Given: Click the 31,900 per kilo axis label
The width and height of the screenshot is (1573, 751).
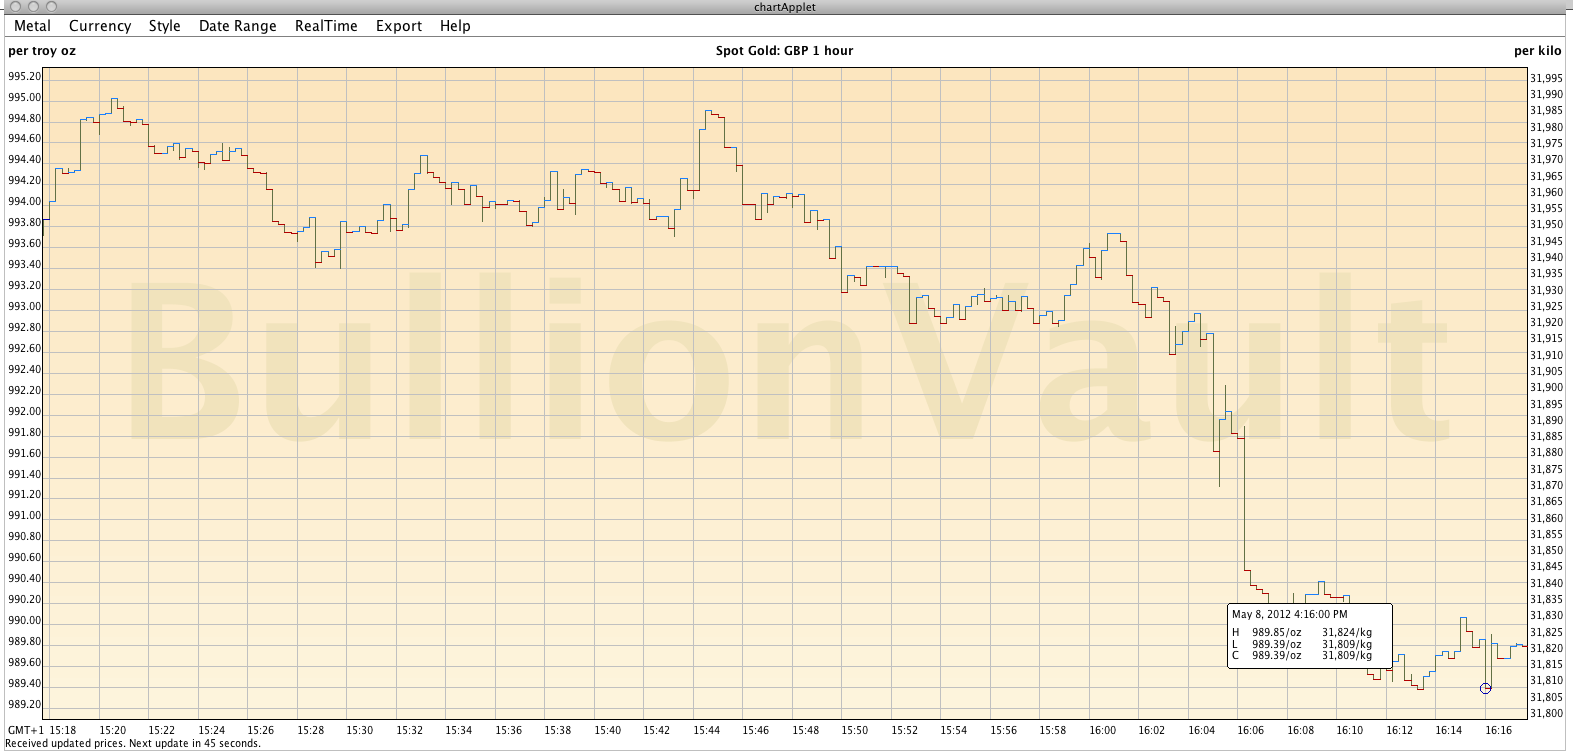Looking at the screenshot, I should (x=1547, y=388).
